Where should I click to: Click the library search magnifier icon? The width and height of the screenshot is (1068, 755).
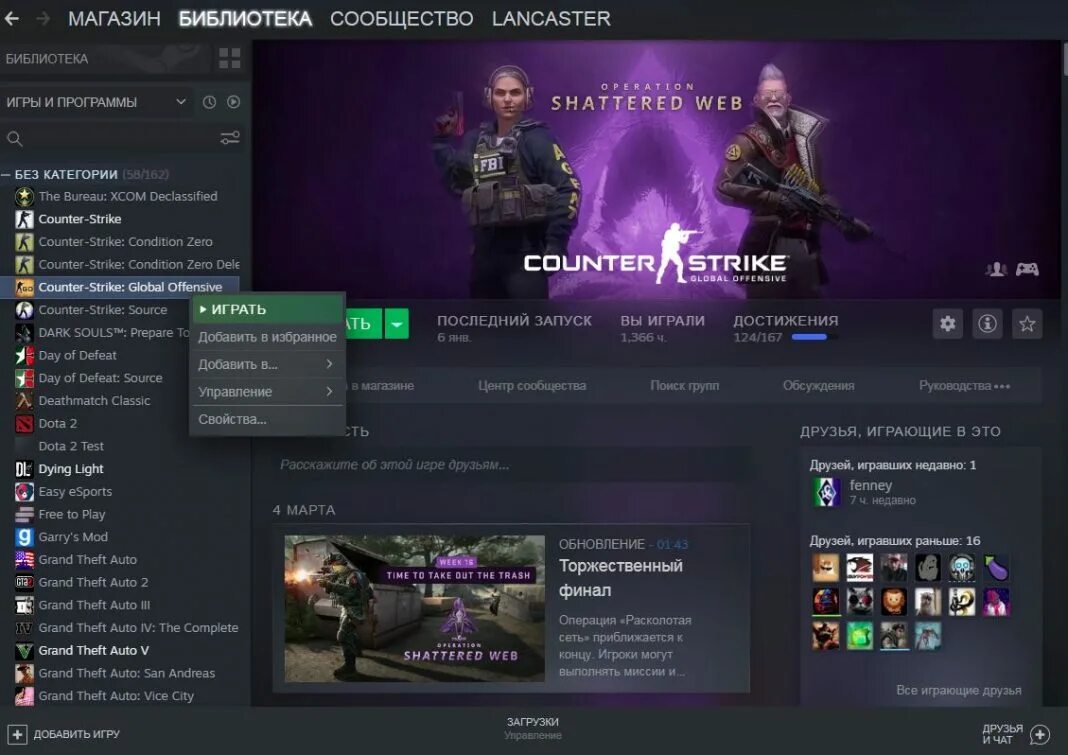pos(14,139)
